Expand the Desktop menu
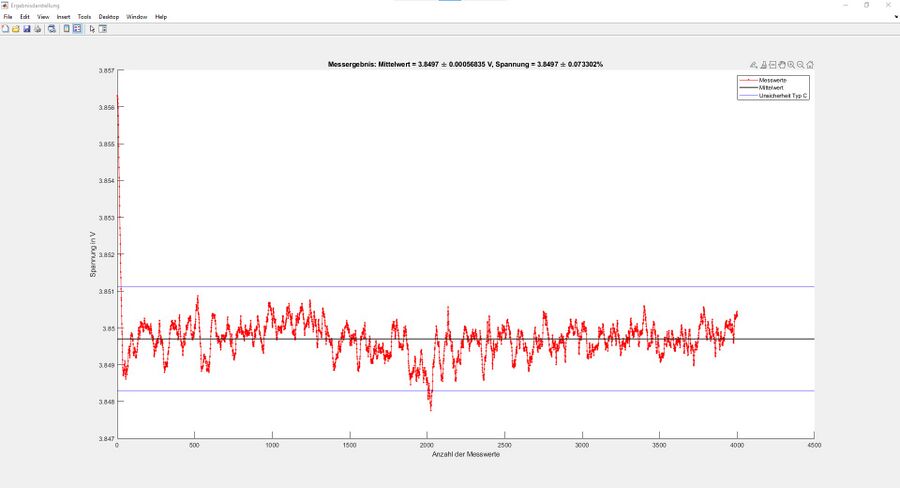The width and height of the screenshot is (900, 488). [x=109, y=17]
